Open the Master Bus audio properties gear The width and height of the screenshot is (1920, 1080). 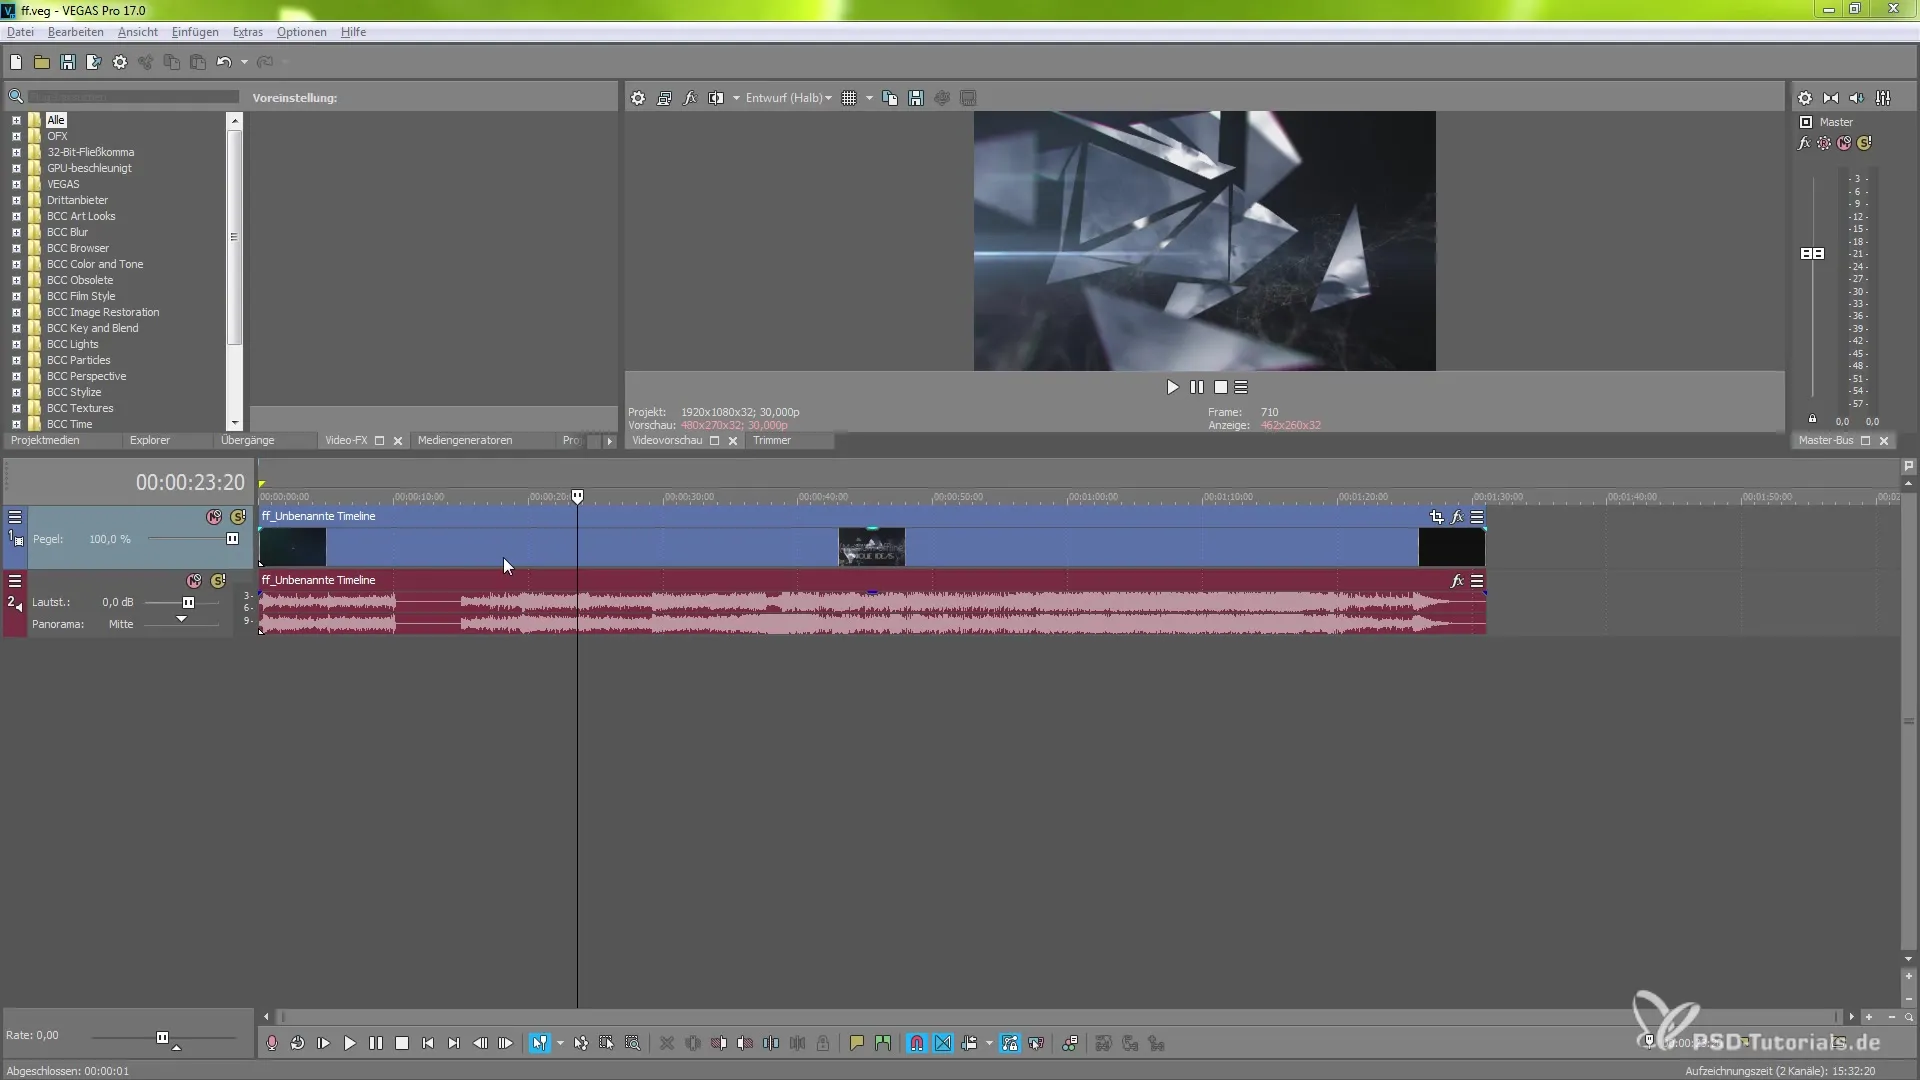pyautogui.click(x=1805, y=98)
